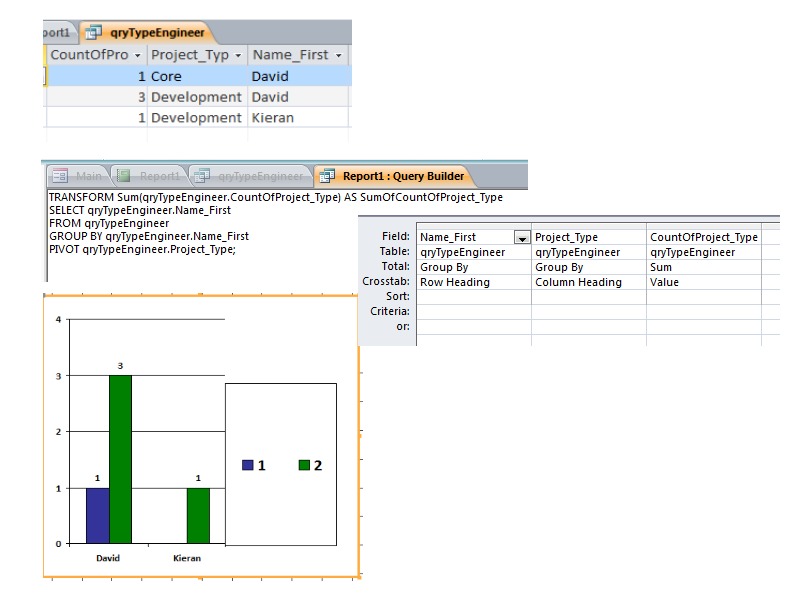The height and width of the screenshot is (600, 800).
Task: Click the TRANSFORM line in SQL view
Action: [276, 197]
